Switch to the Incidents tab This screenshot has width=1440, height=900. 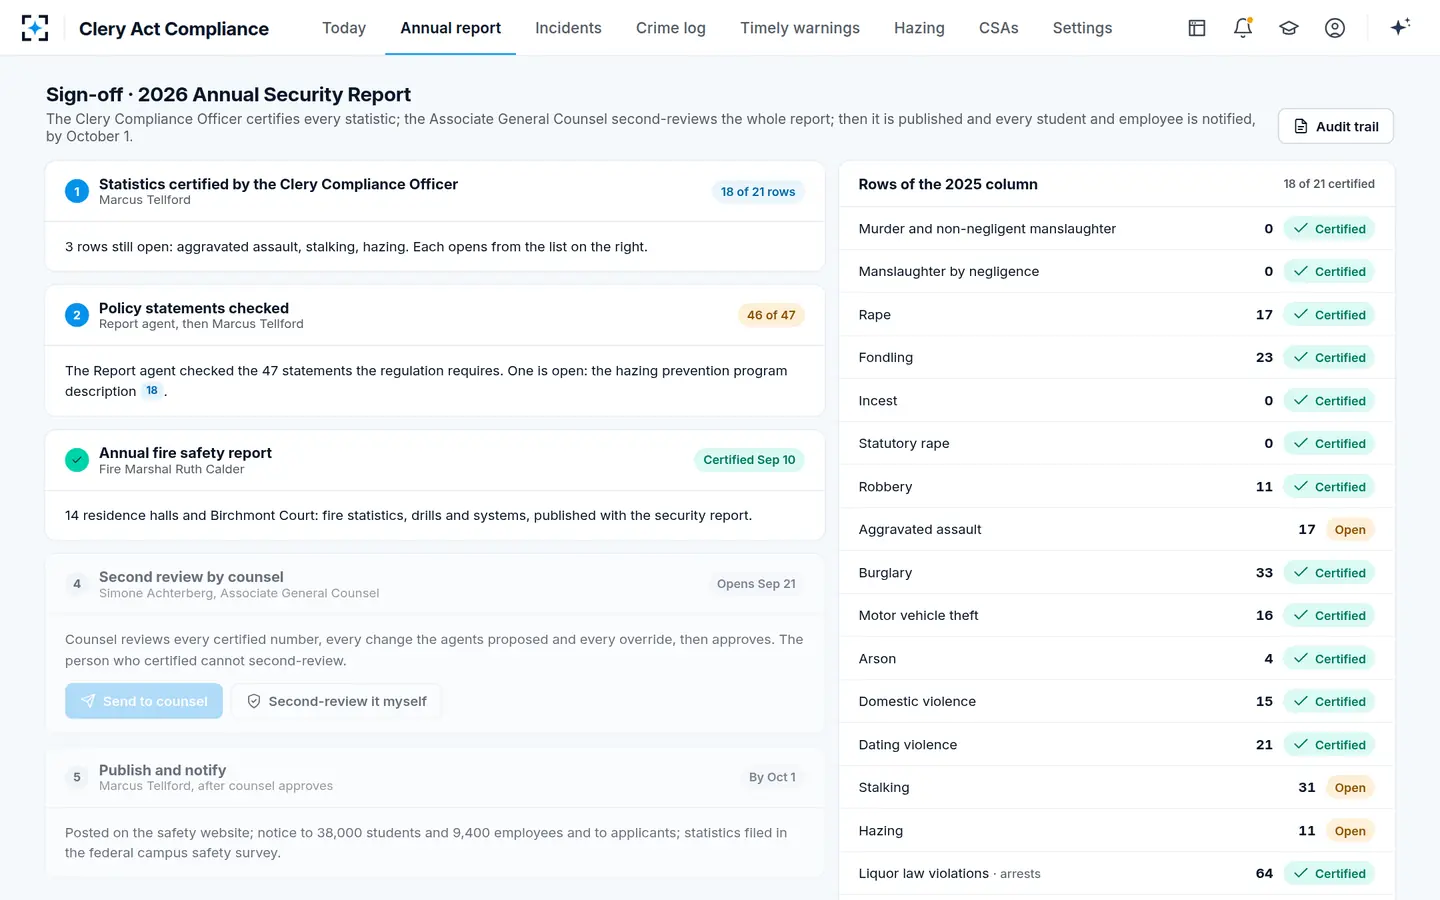[568, 28]
